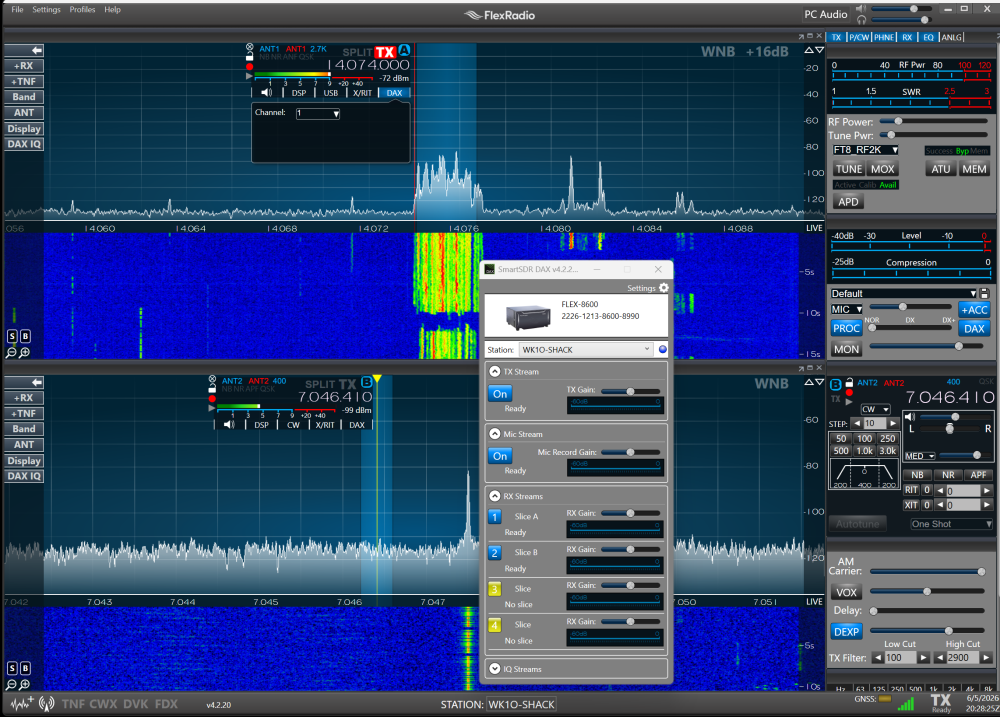Click signal bars icon in status bar
The width and height of the screenshot is (1000, 717).
906,704
